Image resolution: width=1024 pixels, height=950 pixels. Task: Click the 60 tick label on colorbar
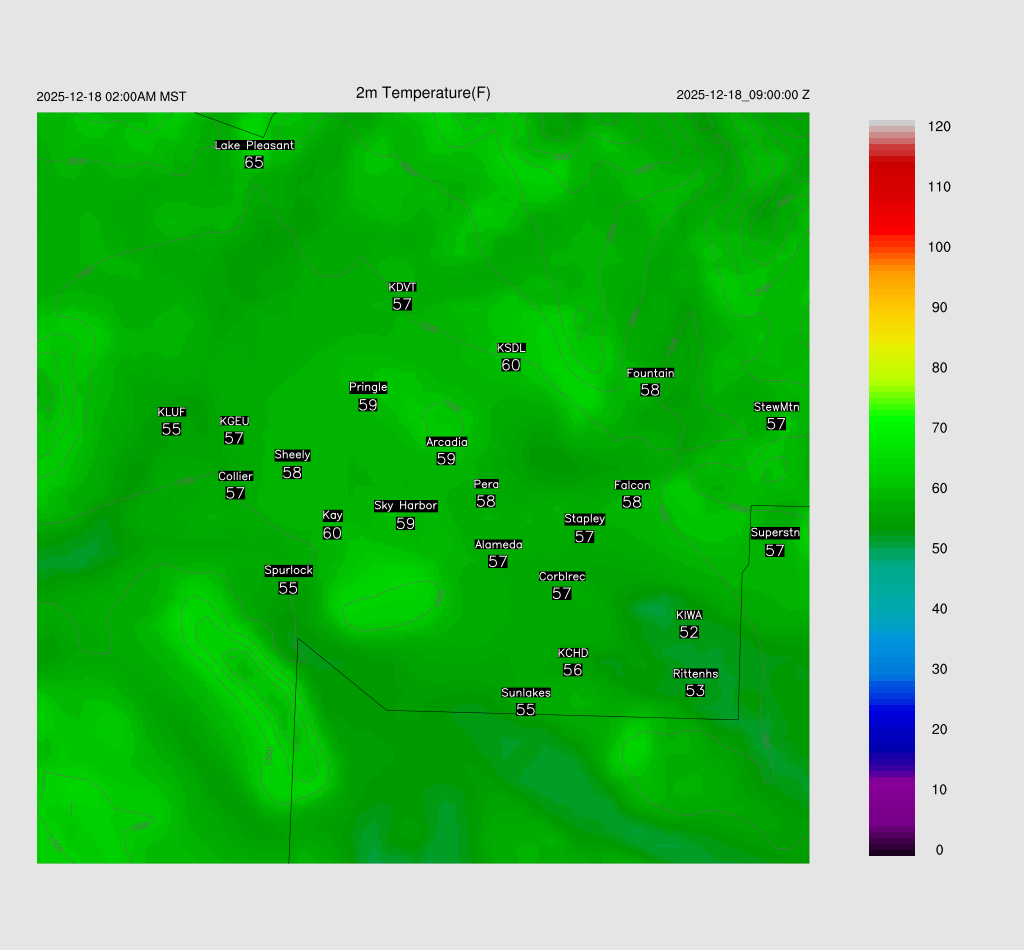[939, 488]
